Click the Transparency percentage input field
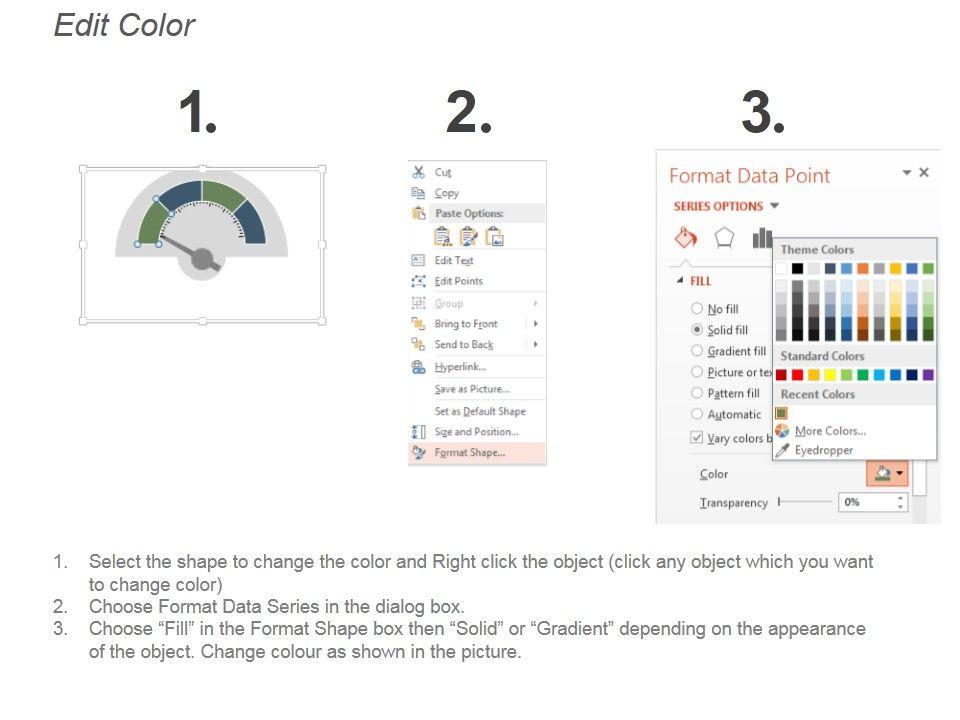 click(865, 502)
